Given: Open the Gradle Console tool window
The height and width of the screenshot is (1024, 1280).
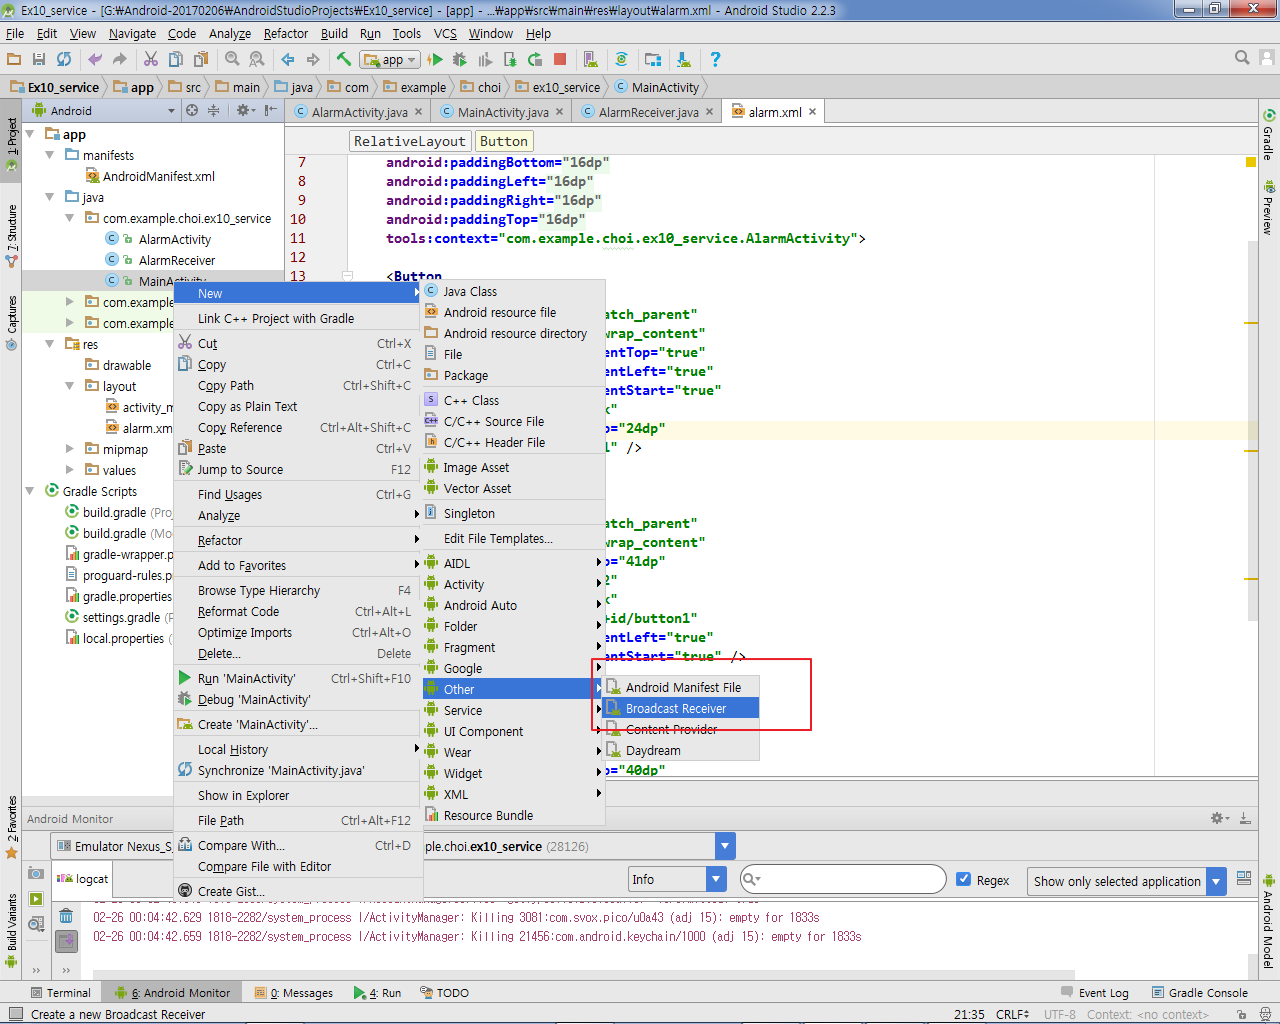Looking at the screenshot, I should (x=1200, y=993).
